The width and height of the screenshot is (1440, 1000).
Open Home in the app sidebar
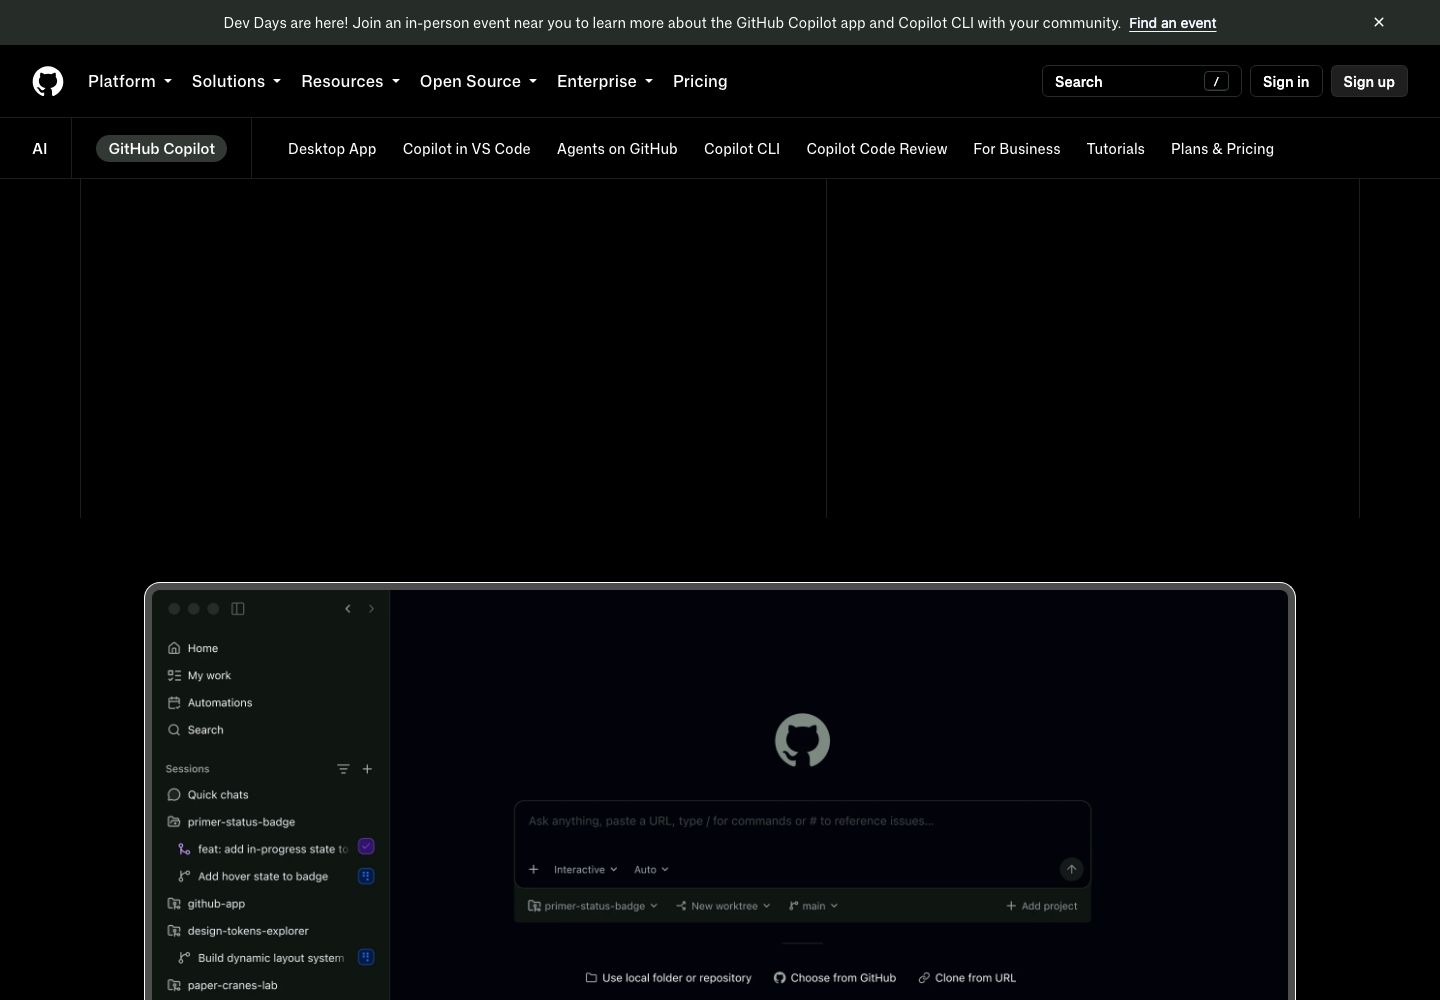pyautogui.click(x=193, y=648)
